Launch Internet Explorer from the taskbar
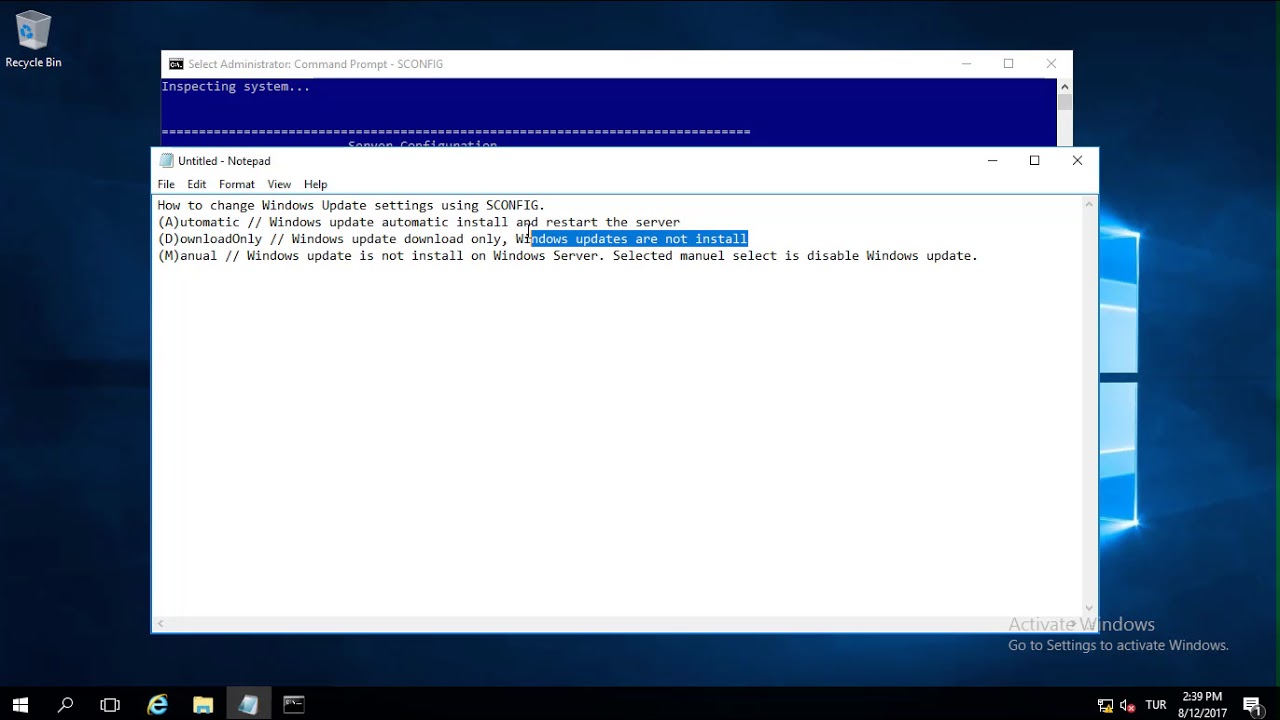The height and width of the screenshot is (720, 1280). click(x=157, y=704)
